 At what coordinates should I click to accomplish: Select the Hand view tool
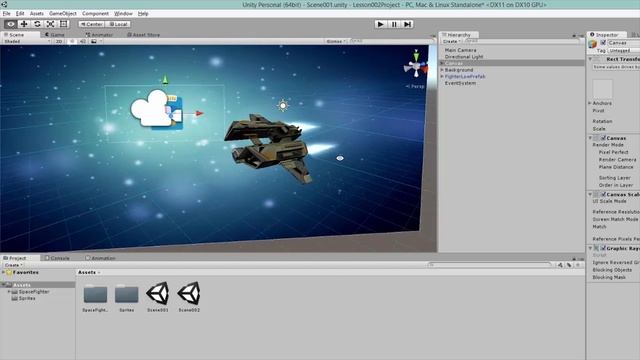coord(11,24)
